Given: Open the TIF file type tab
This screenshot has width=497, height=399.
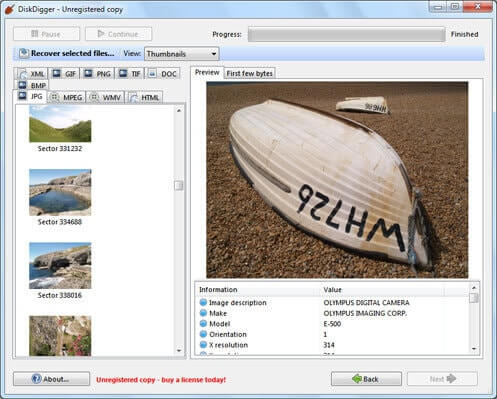Looking at the screenshot, I should point(130,73).
